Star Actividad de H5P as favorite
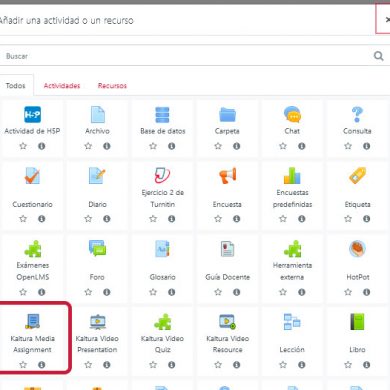The image size is (390, 390). tap(23, 146)
